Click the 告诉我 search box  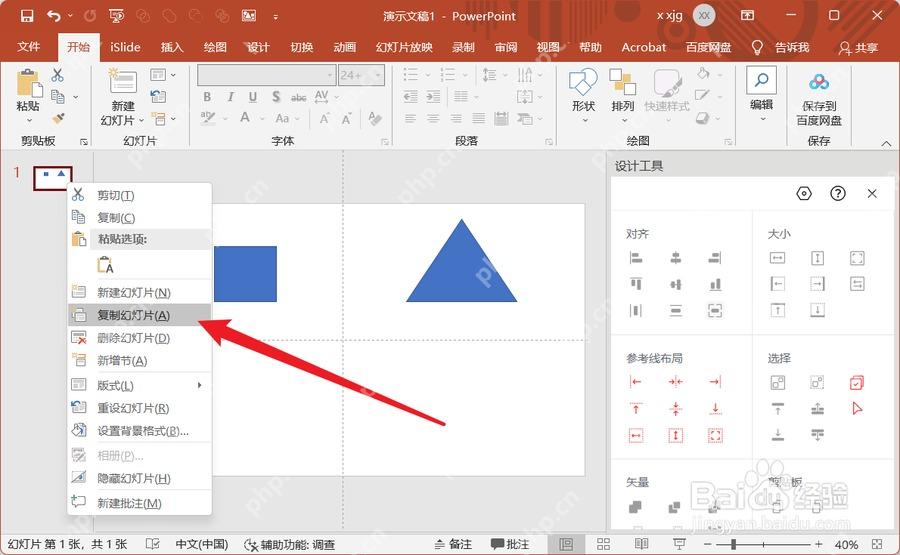[780, 47]
